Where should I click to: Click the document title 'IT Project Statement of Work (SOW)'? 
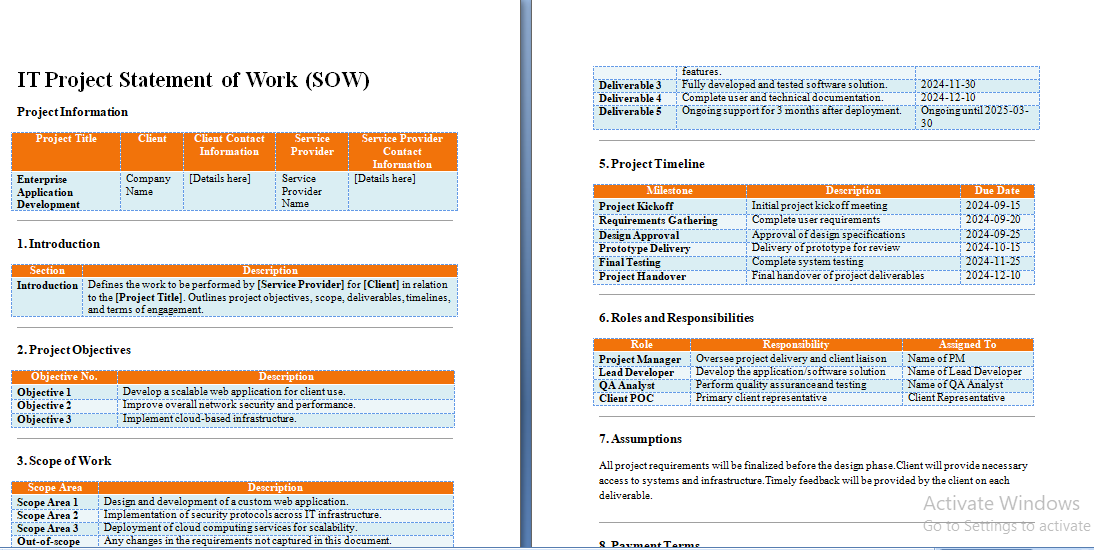click(193, 80)
